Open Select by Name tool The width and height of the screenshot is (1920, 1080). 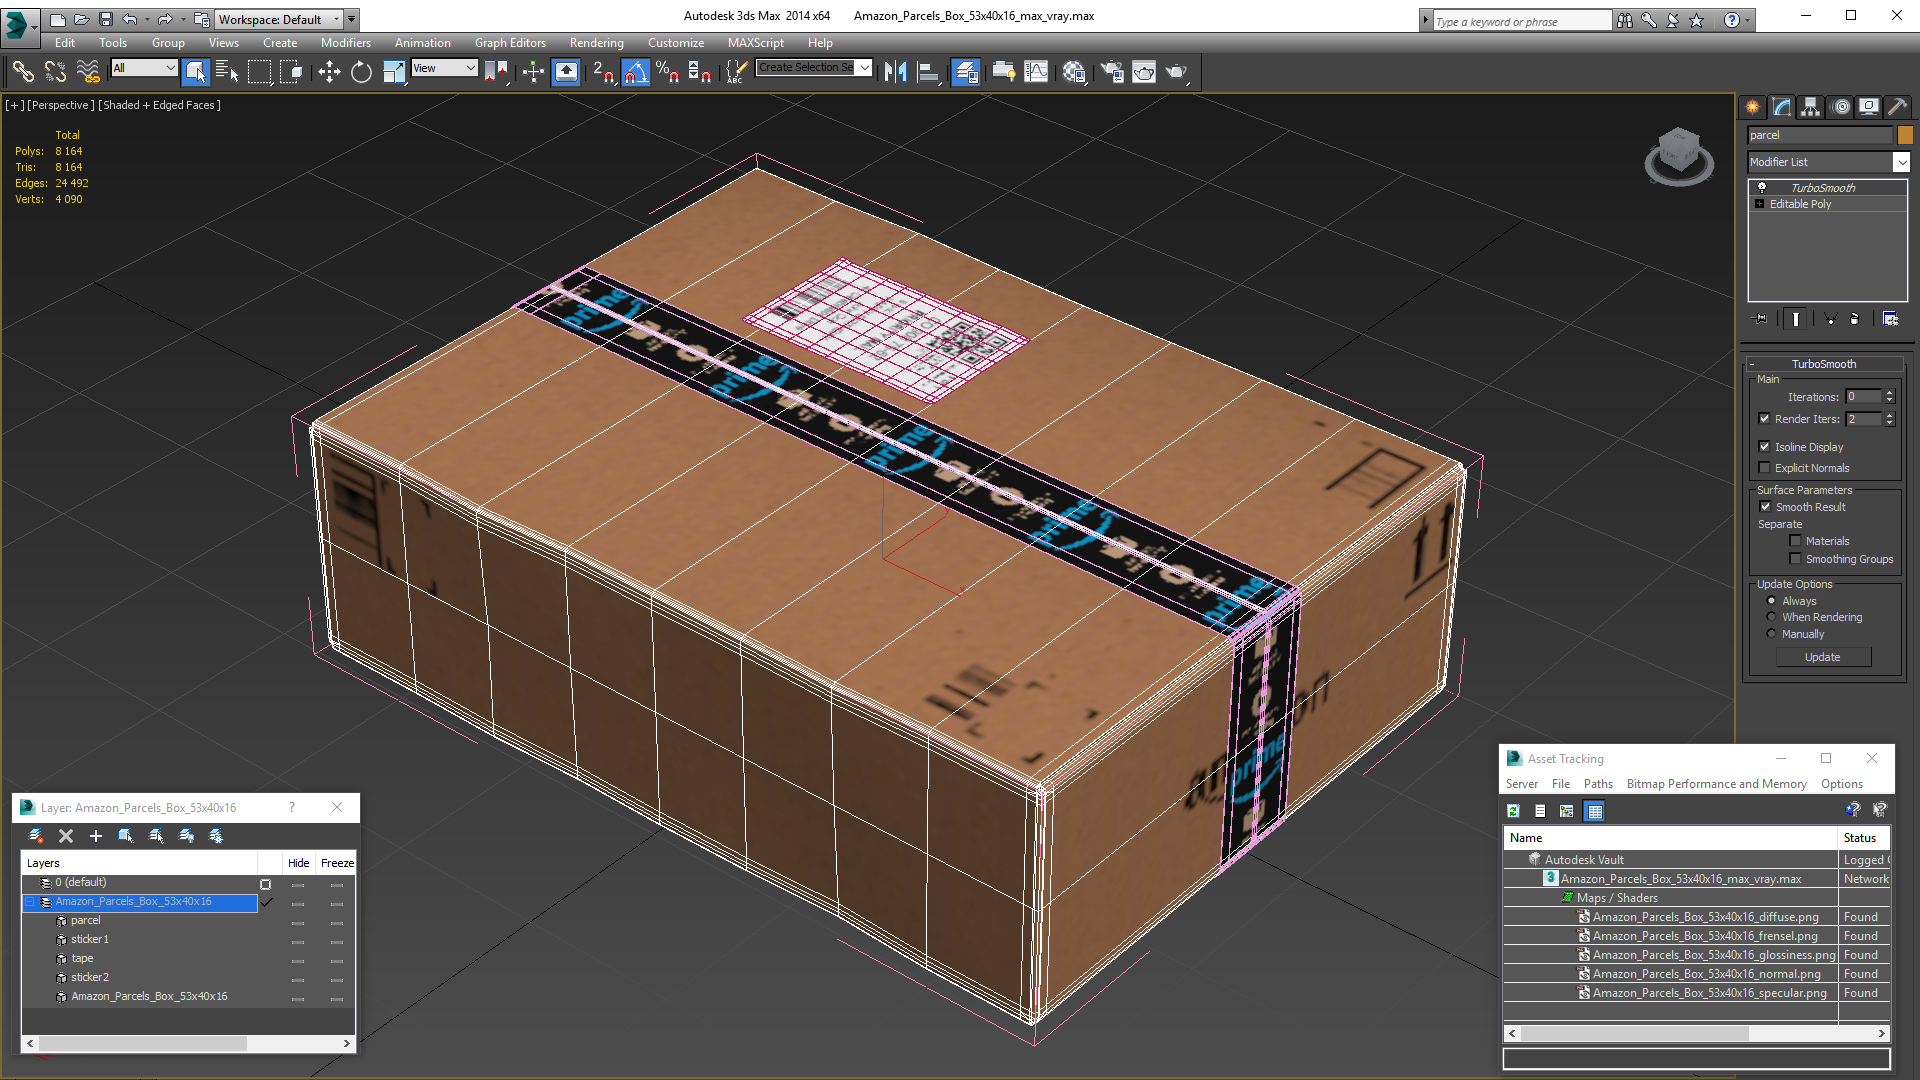[x=227, y=71]
